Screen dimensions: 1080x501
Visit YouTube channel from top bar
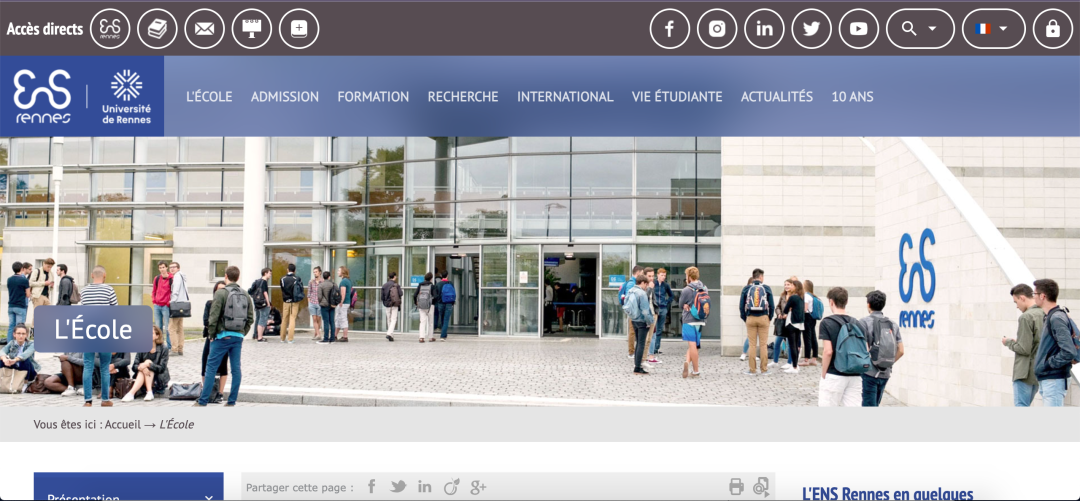pos(859,29)
